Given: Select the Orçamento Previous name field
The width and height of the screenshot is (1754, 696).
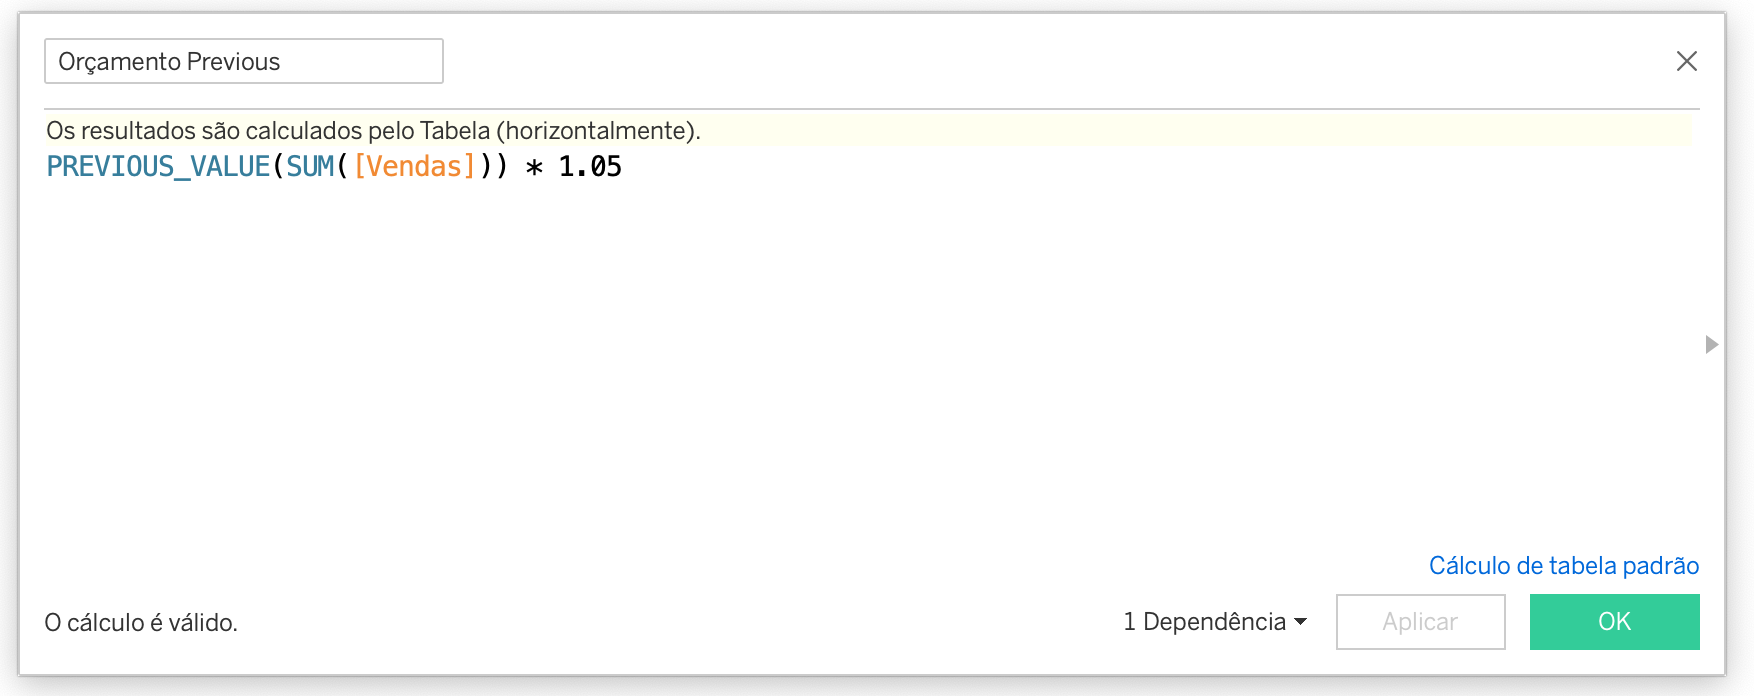Looking at the screenshot, I should pyautogui.click(x=243, y=61).
